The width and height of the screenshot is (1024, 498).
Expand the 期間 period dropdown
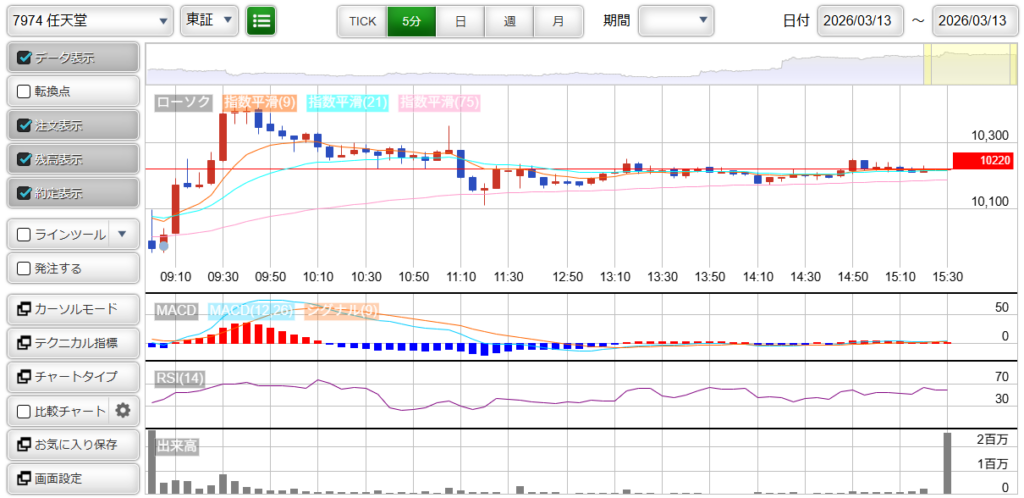(x=677, y=20)
